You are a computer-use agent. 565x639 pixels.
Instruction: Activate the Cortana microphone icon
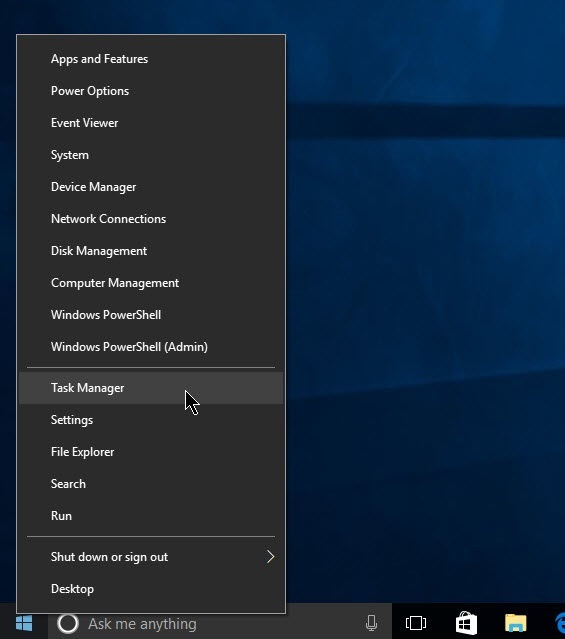(371, 624)
